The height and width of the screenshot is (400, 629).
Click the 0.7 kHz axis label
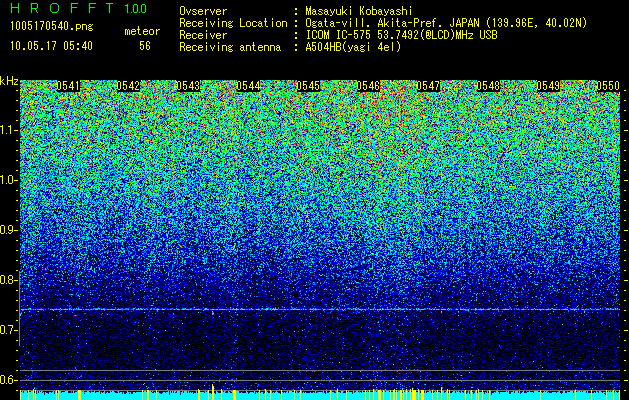pos(9,330)
